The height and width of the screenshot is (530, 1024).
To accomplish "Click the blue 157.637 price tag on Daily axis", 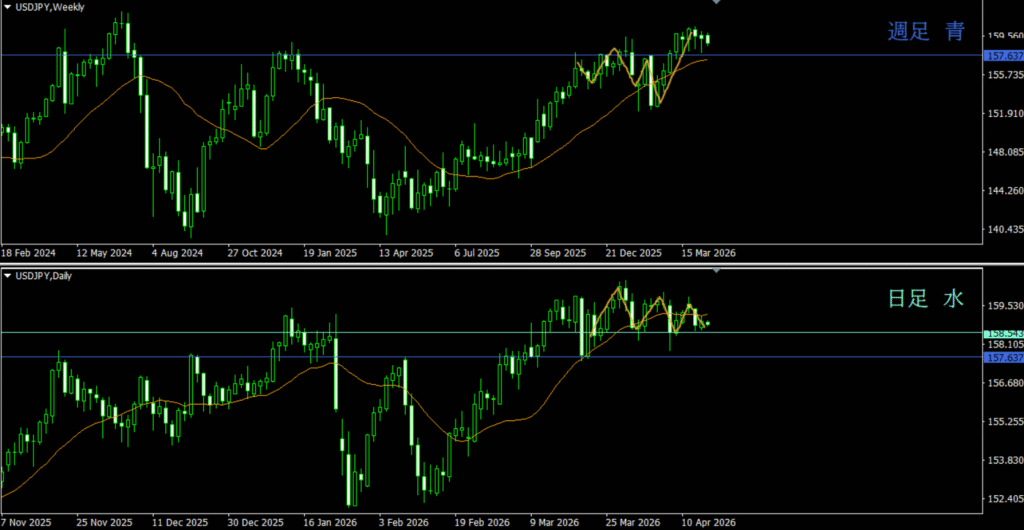I will pos(1003,357).
